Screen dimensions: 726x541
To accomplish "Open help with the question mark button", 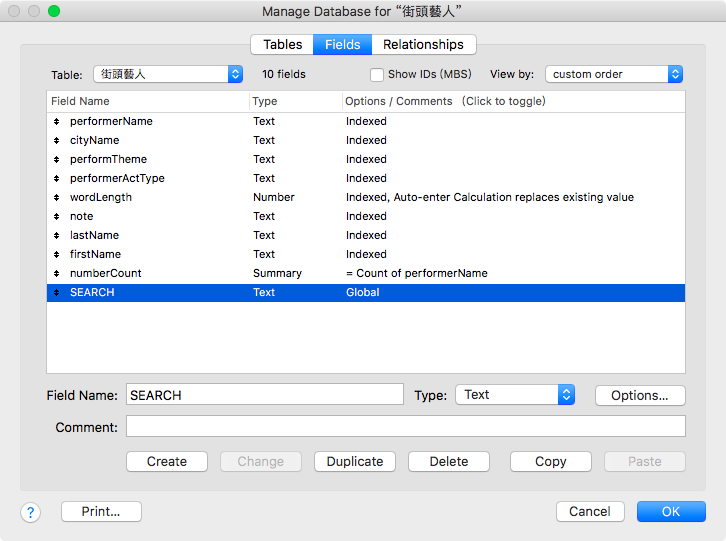I will (31, 512).
